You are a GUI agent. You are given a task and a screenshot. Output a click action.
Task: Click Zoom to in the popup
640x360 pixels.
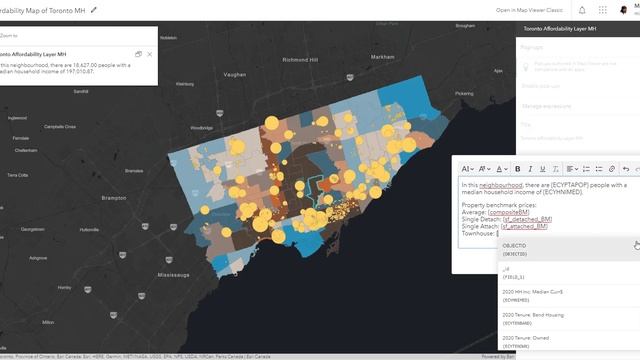[x=9, y=36]
